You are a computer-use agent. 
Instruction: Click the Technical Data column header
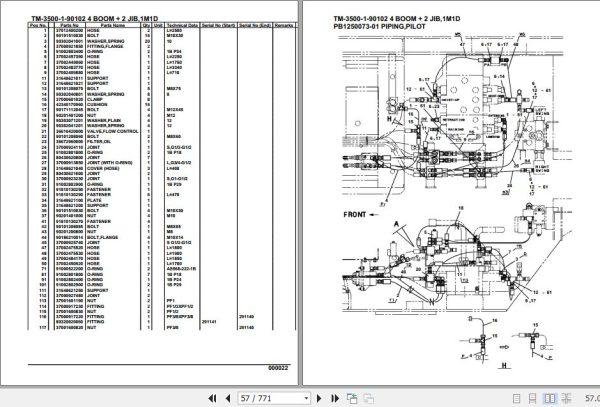click(182, 25)
